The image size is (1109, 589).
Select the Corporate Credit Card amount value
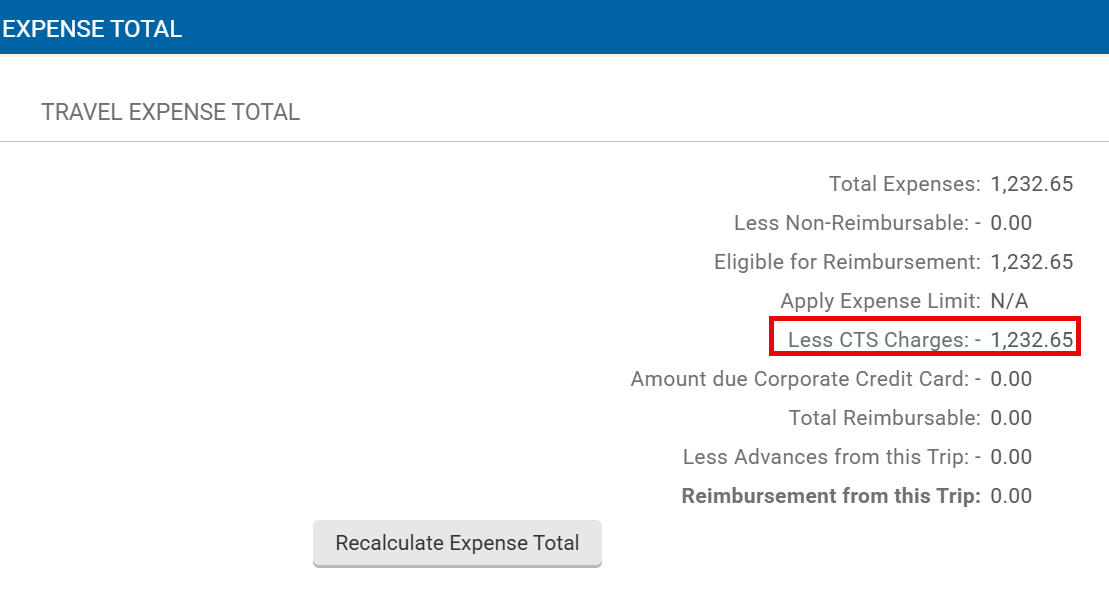[1011, 379]
